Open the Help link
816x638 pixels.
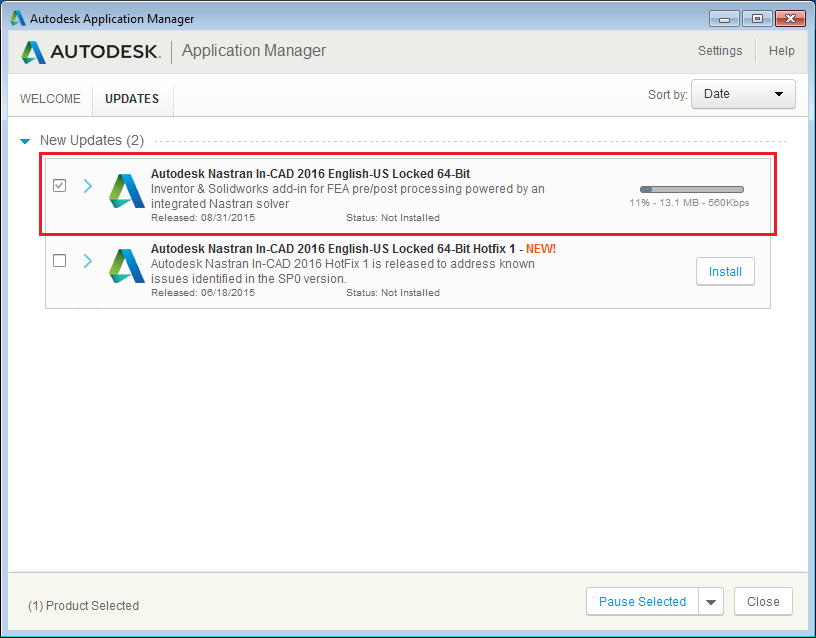(x=782, y=51)
